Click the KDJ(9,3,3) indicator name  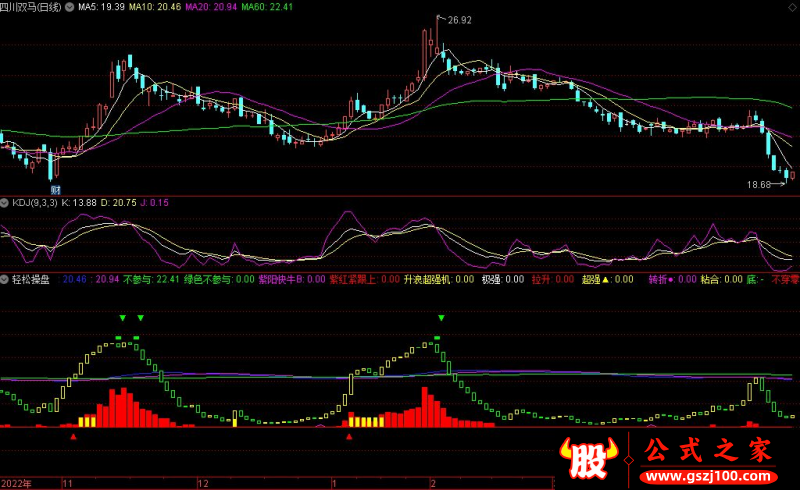35,203
